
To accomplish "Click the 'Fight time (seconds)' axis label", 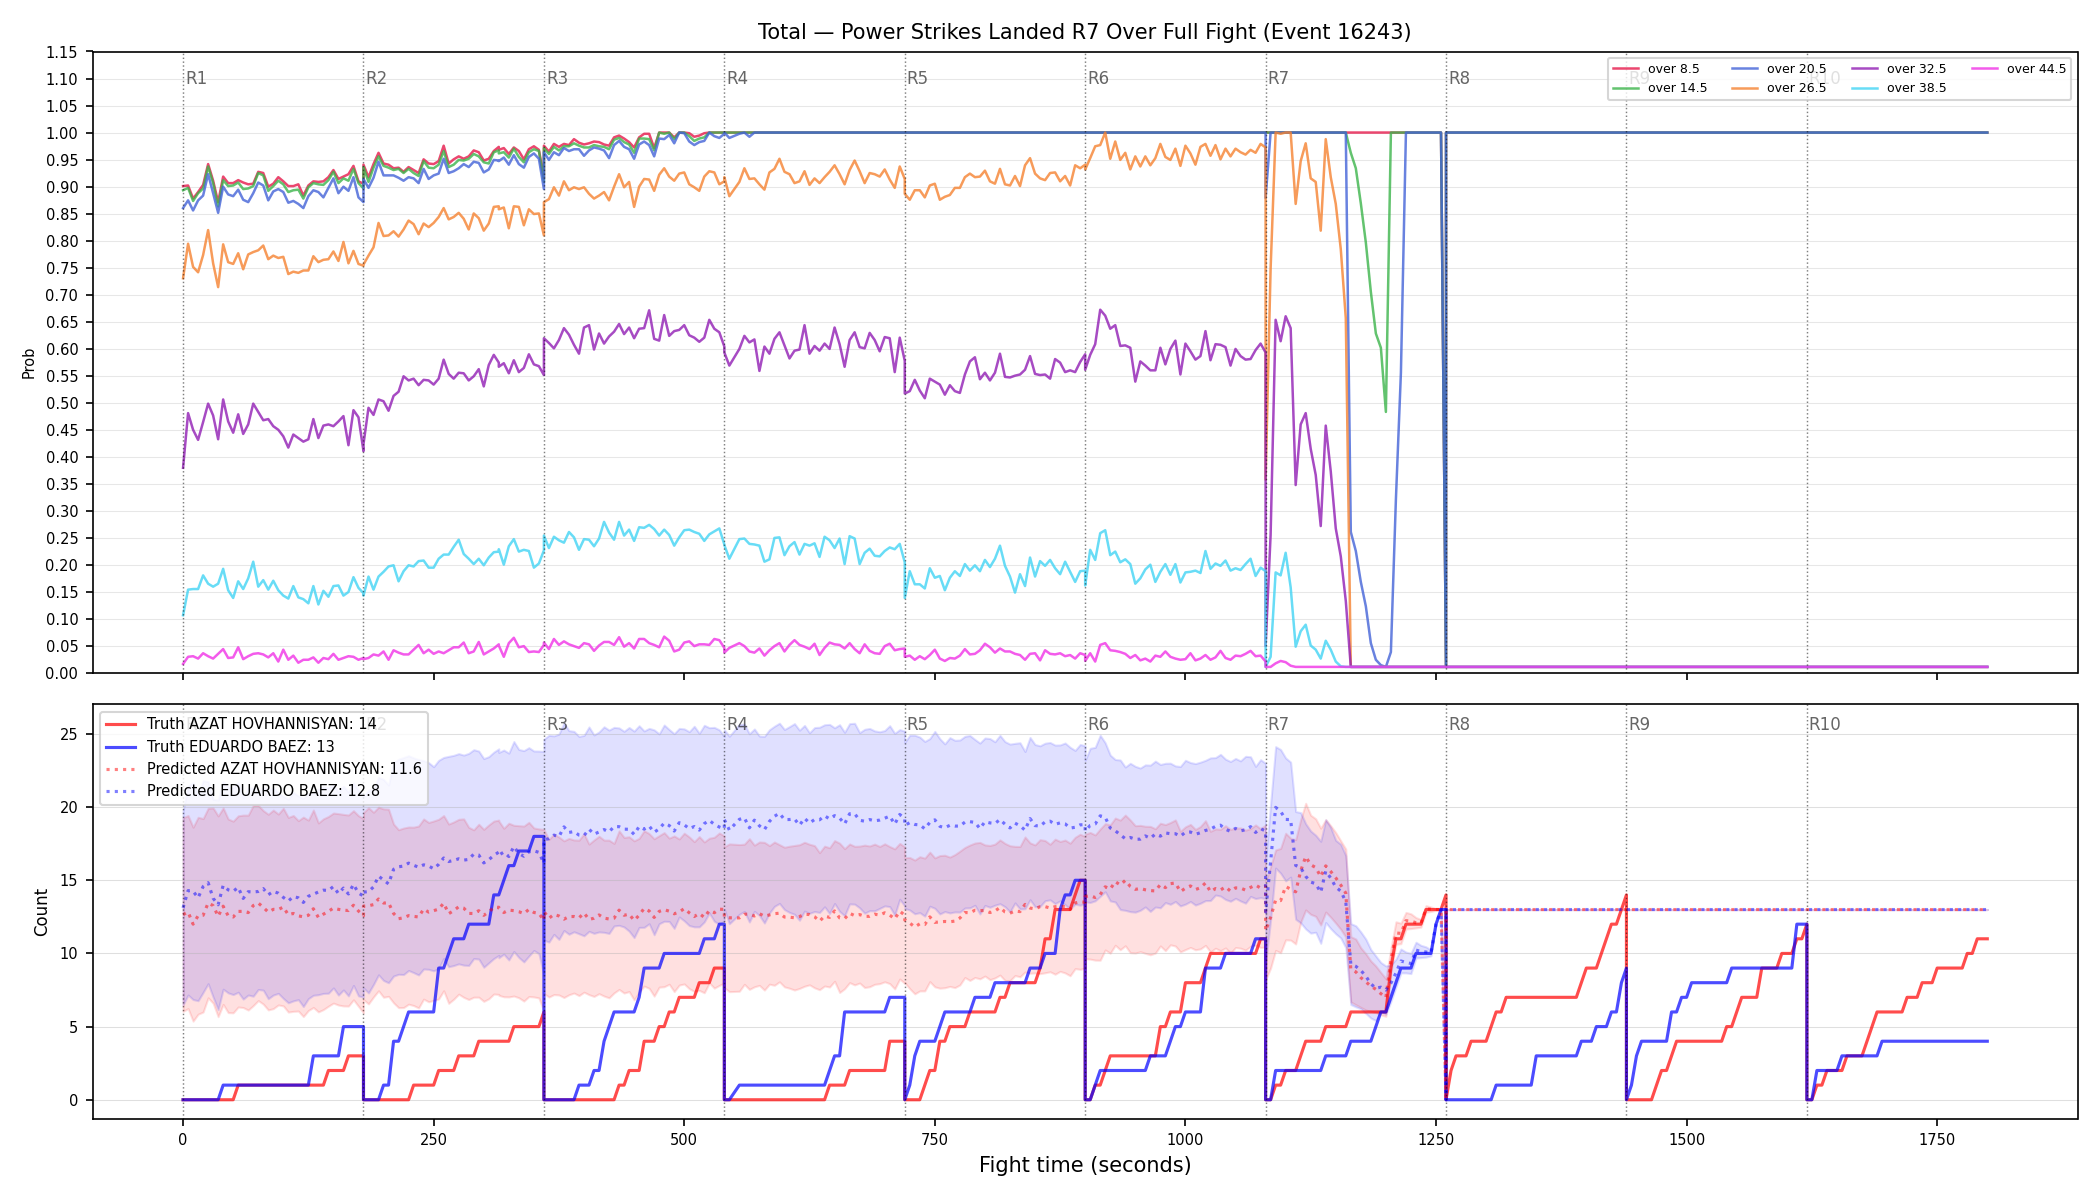I will (x=1085, y=1165).
